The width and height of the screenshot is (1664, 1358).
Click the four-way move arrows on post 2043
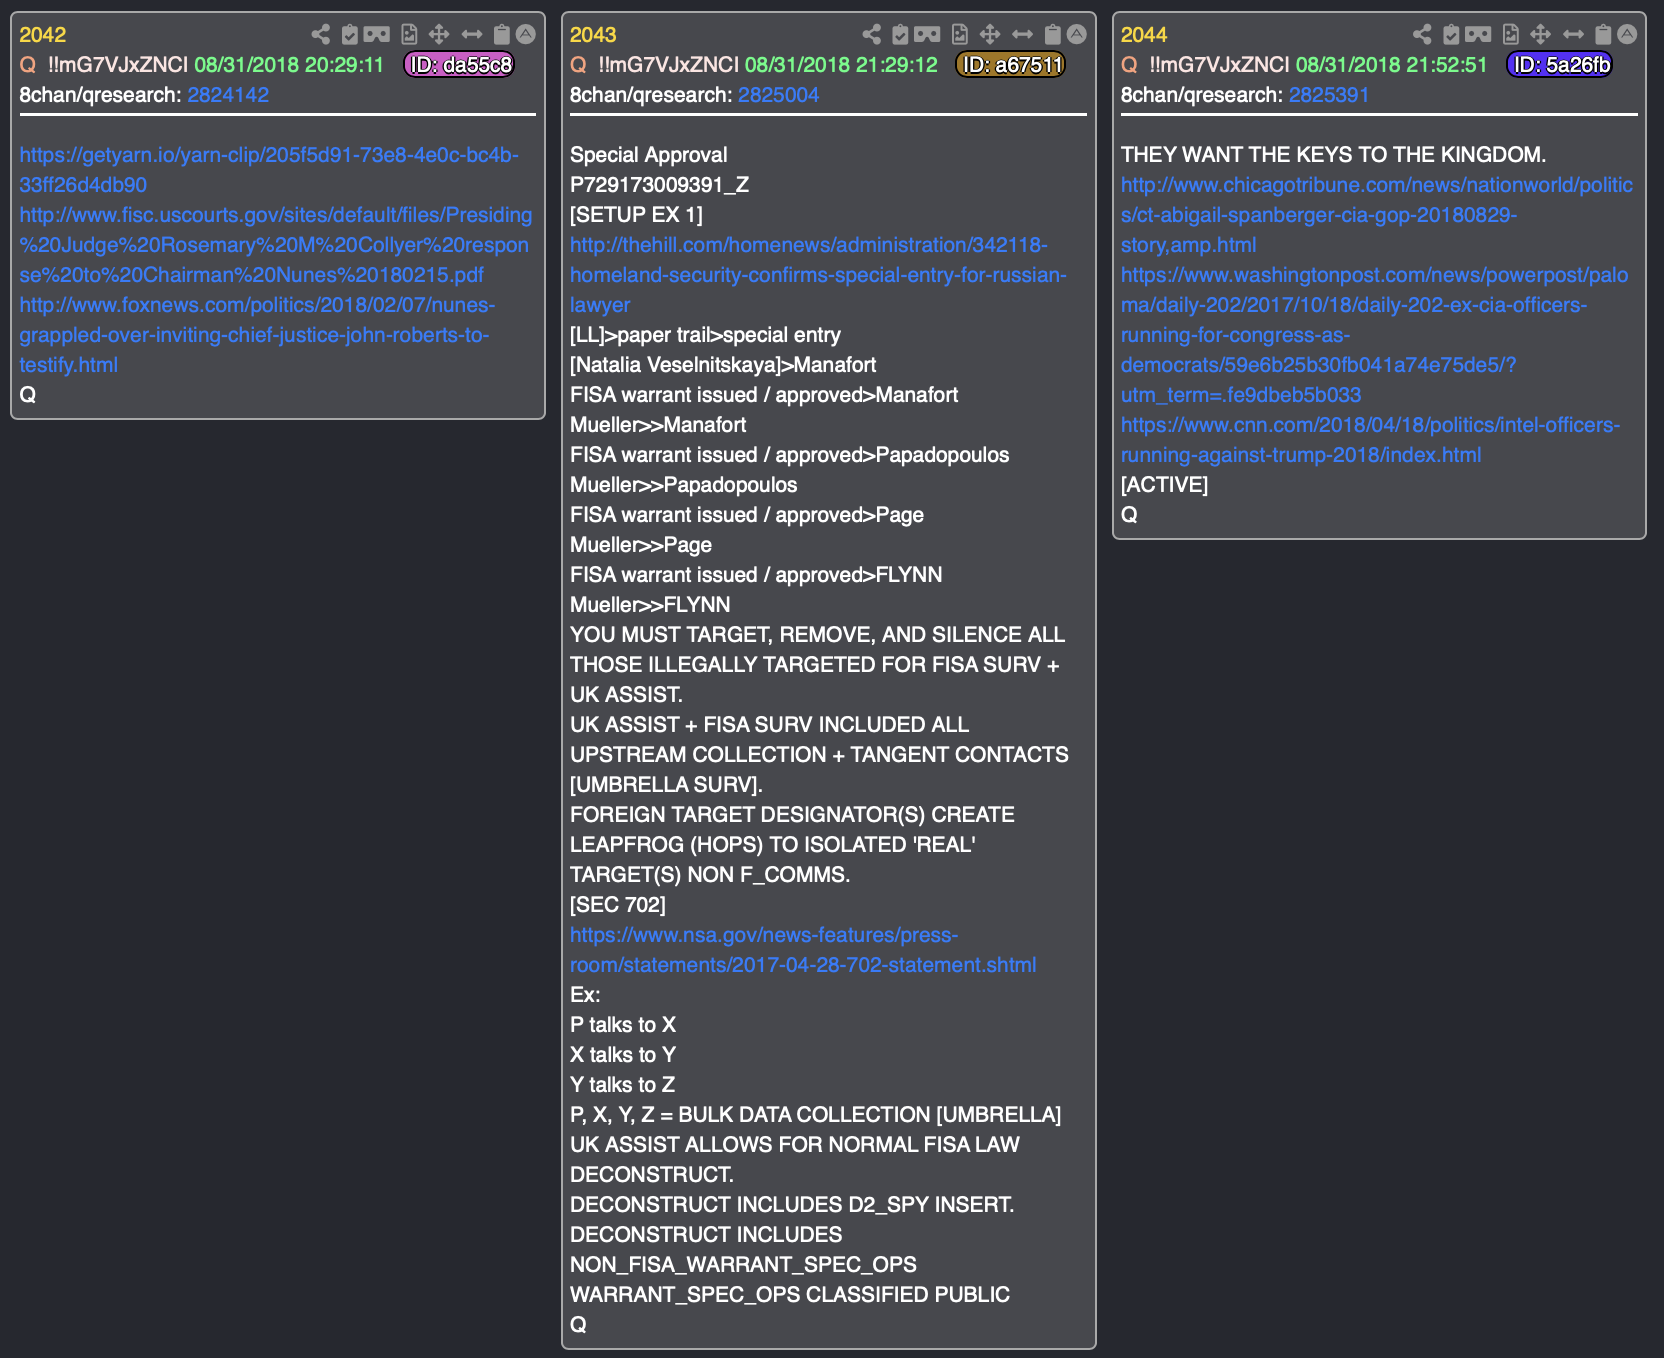pos(990,35)
